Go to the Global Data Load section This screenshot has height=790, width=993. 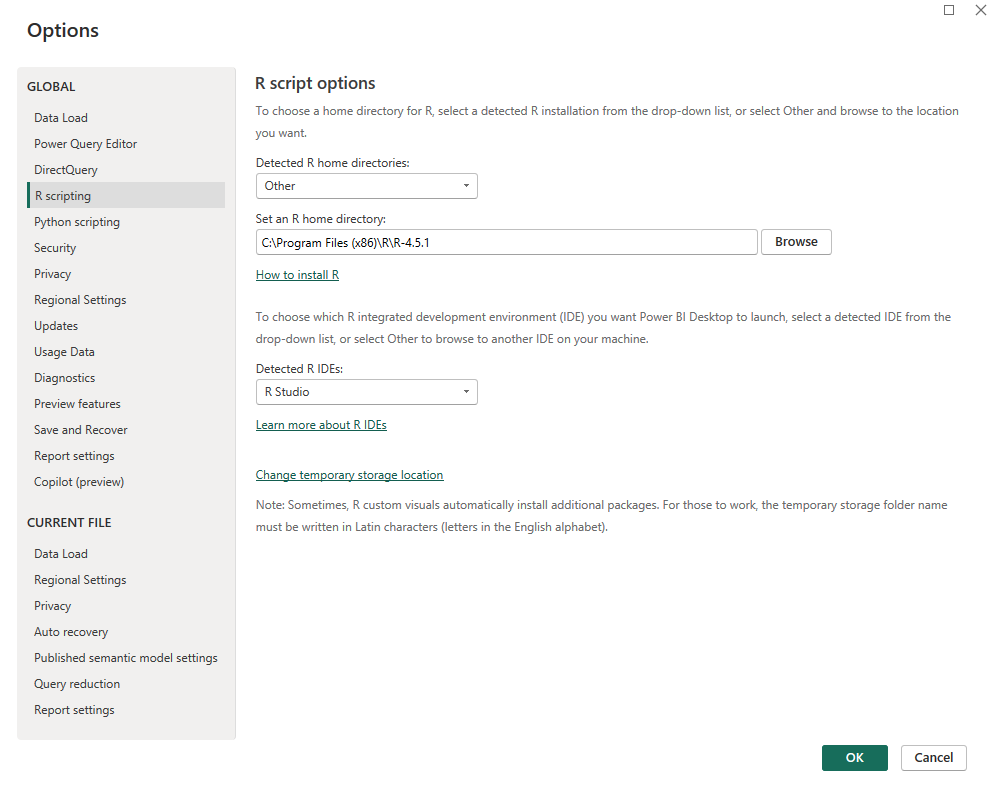coord(61,118)
